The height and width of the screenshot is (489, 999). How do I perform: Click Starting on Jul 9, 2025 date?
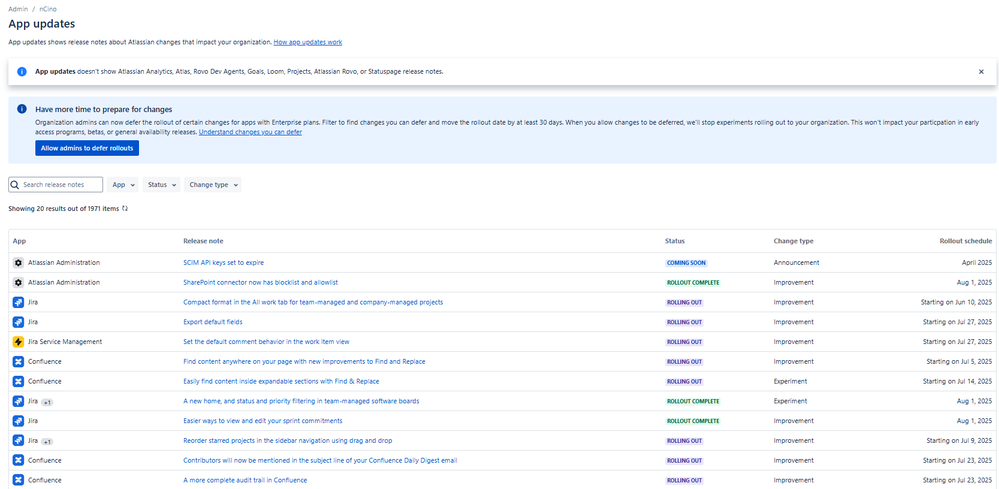(959, 441)
